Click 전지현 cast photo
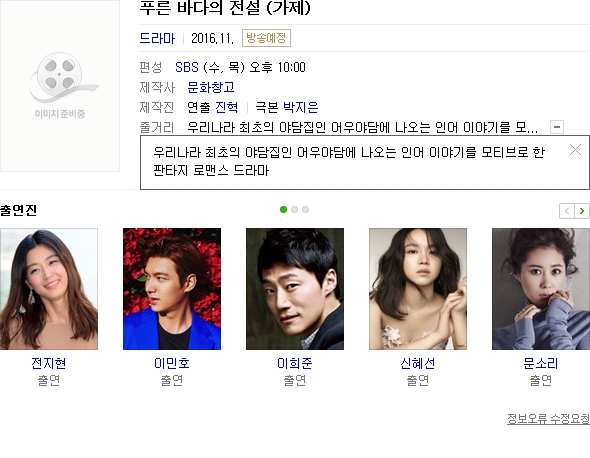The height and width of the screenshot is (458, 590). (49, 289)
